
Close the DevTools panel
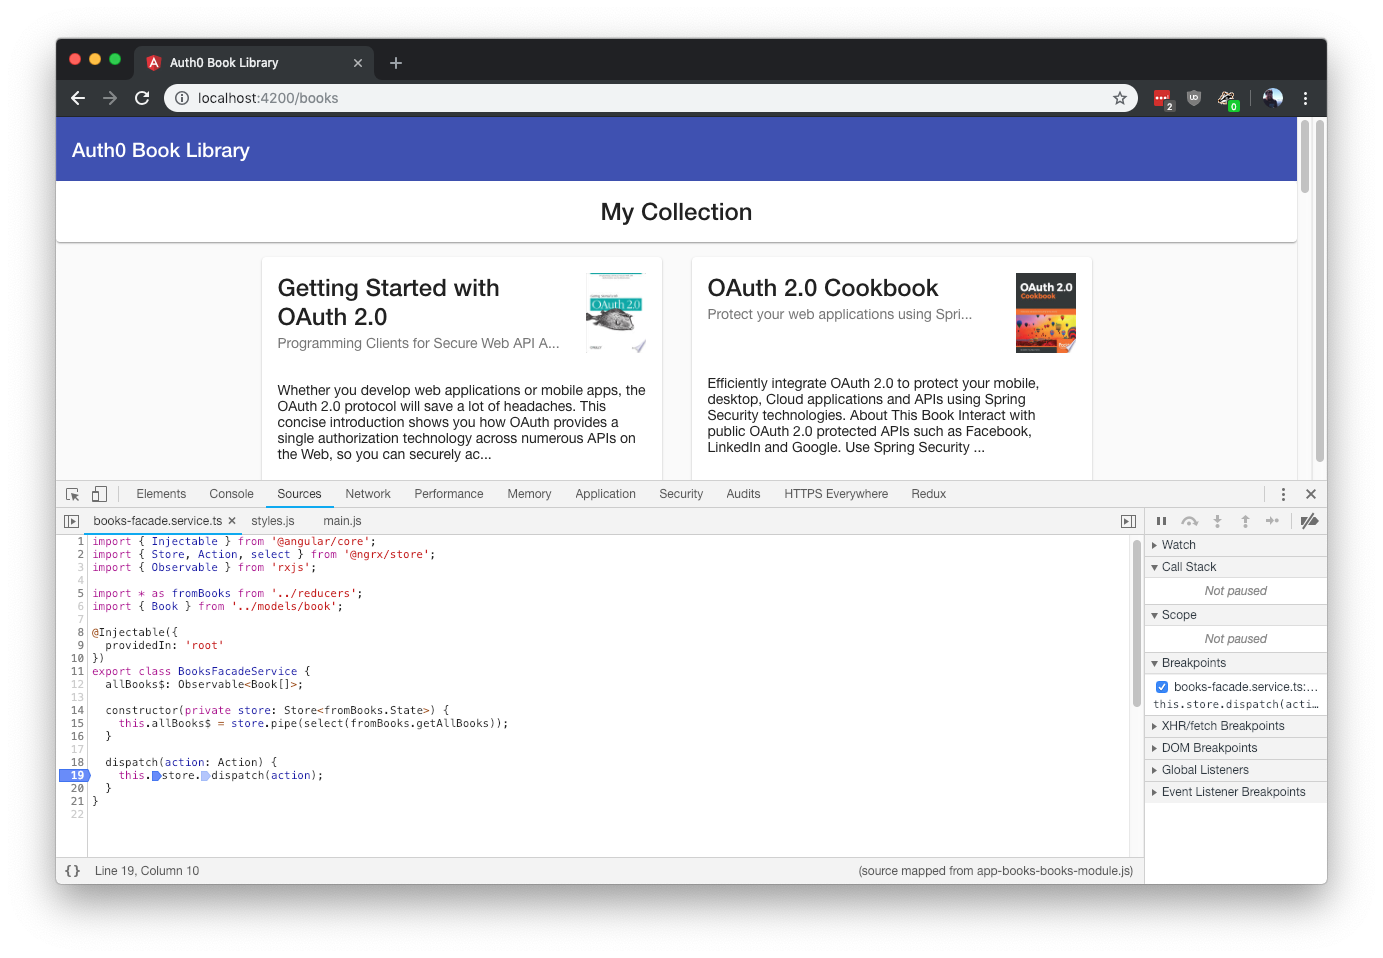pos(1311,494)
